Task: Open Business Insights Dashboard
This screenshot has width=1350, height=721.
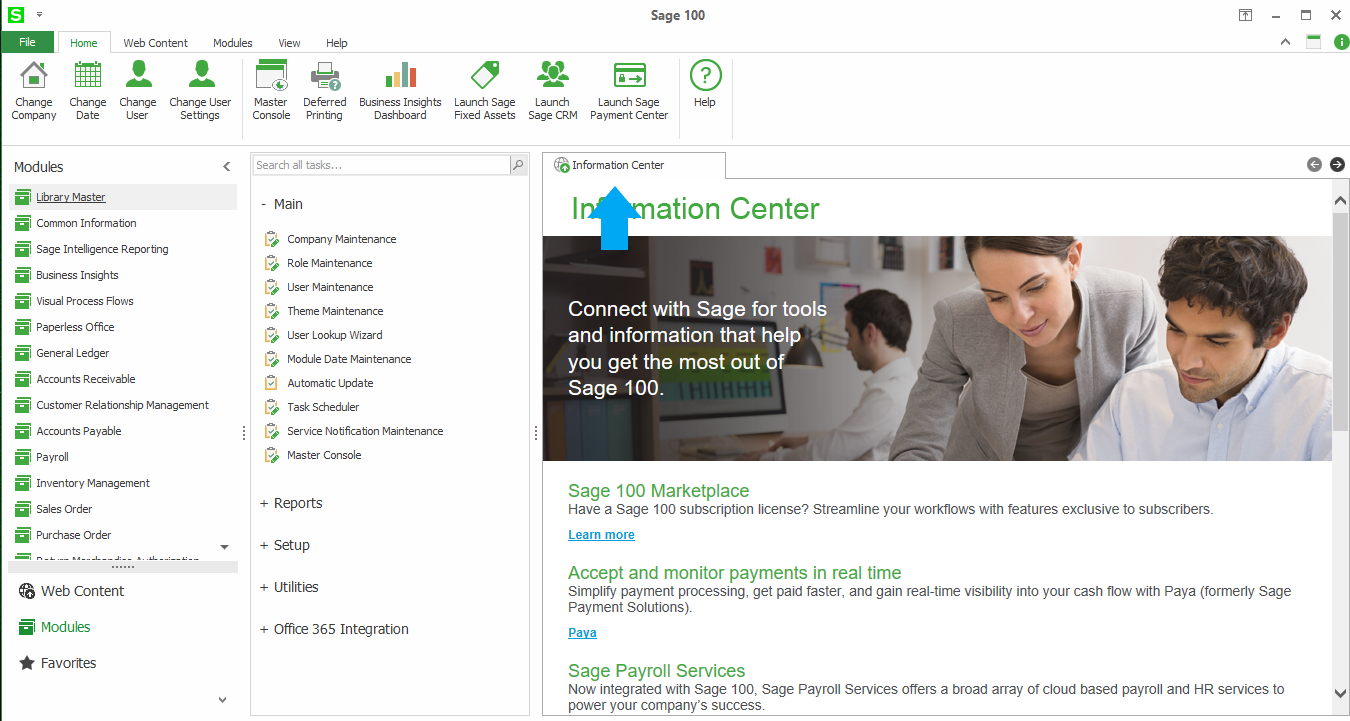Action: [400, 91]
